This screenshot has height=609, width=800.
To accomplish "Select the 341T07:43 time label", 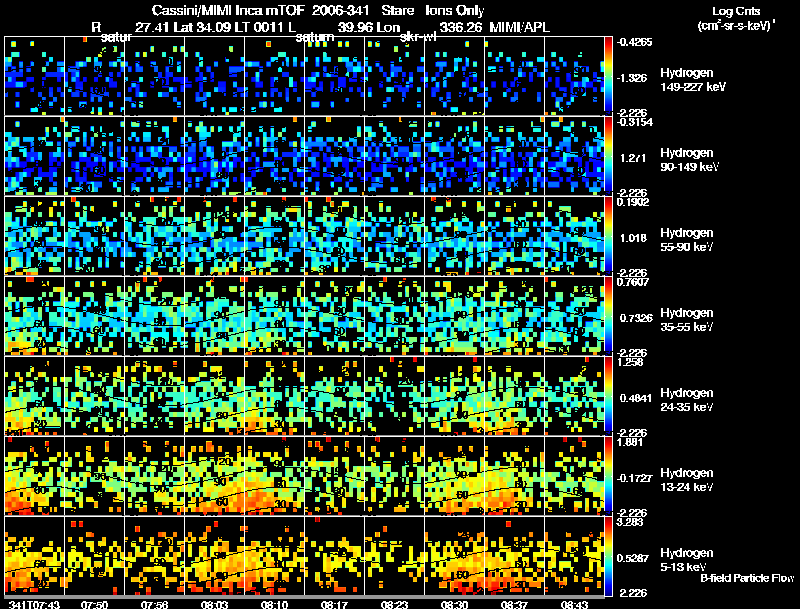I will click(34, 604).
